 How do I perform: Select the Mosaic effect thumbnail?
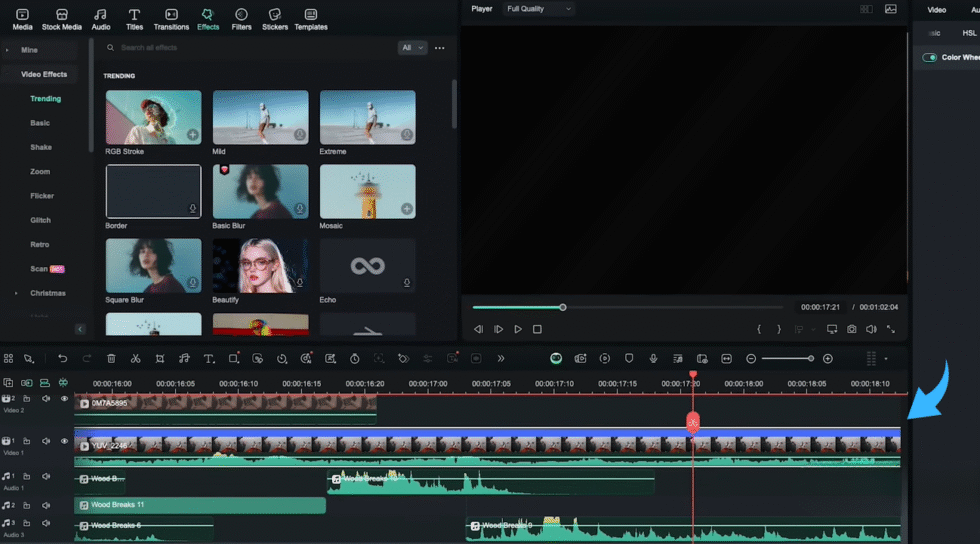[x=367, y=191]
